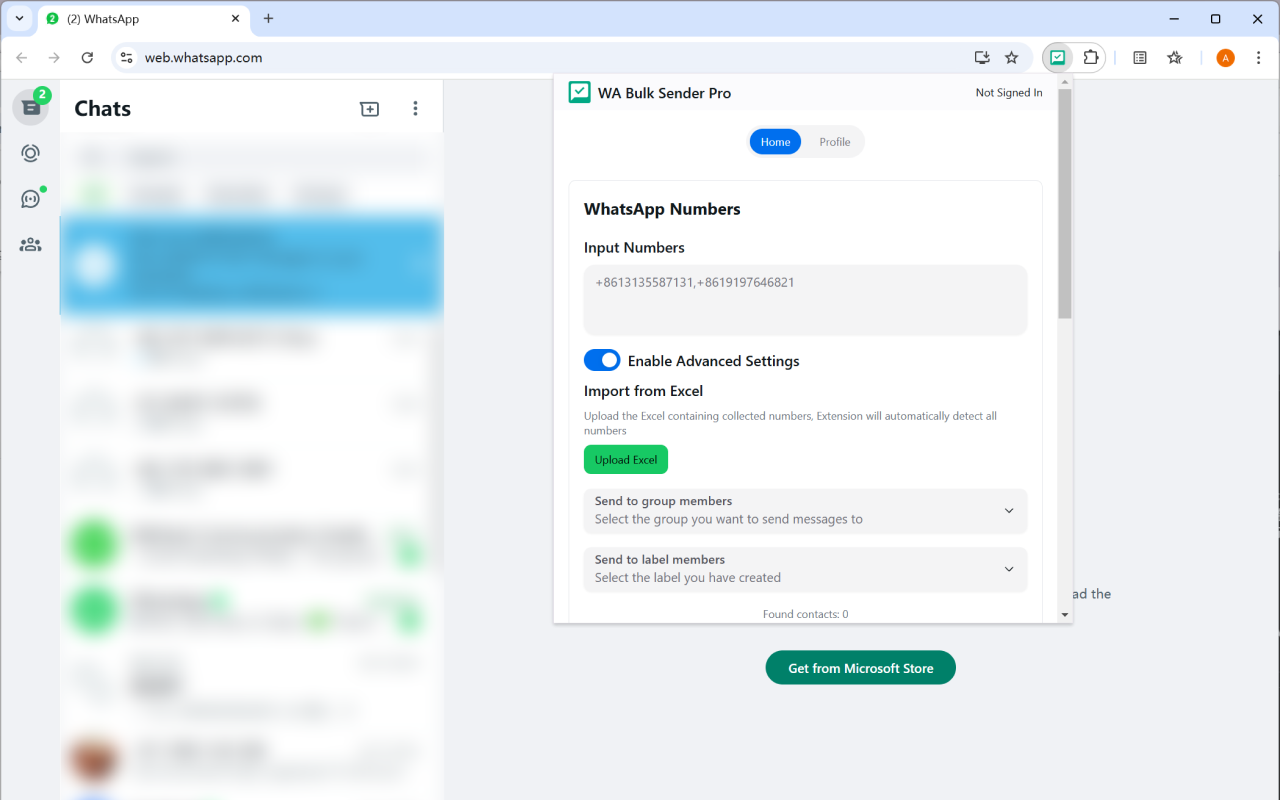Bookmark this page with the star icon
Viewport: 1280px width, 800px height.
(1011, 58)
